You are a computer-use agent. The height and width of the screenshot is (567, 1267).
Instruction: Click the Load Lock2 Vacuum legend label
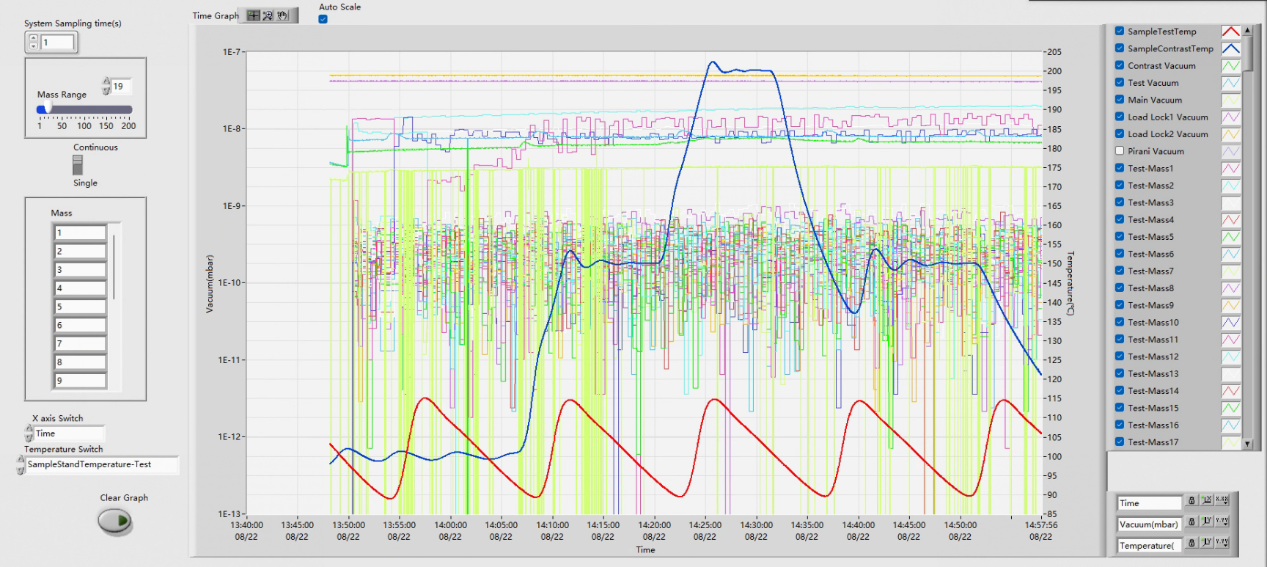click(x=1167, y=134)
